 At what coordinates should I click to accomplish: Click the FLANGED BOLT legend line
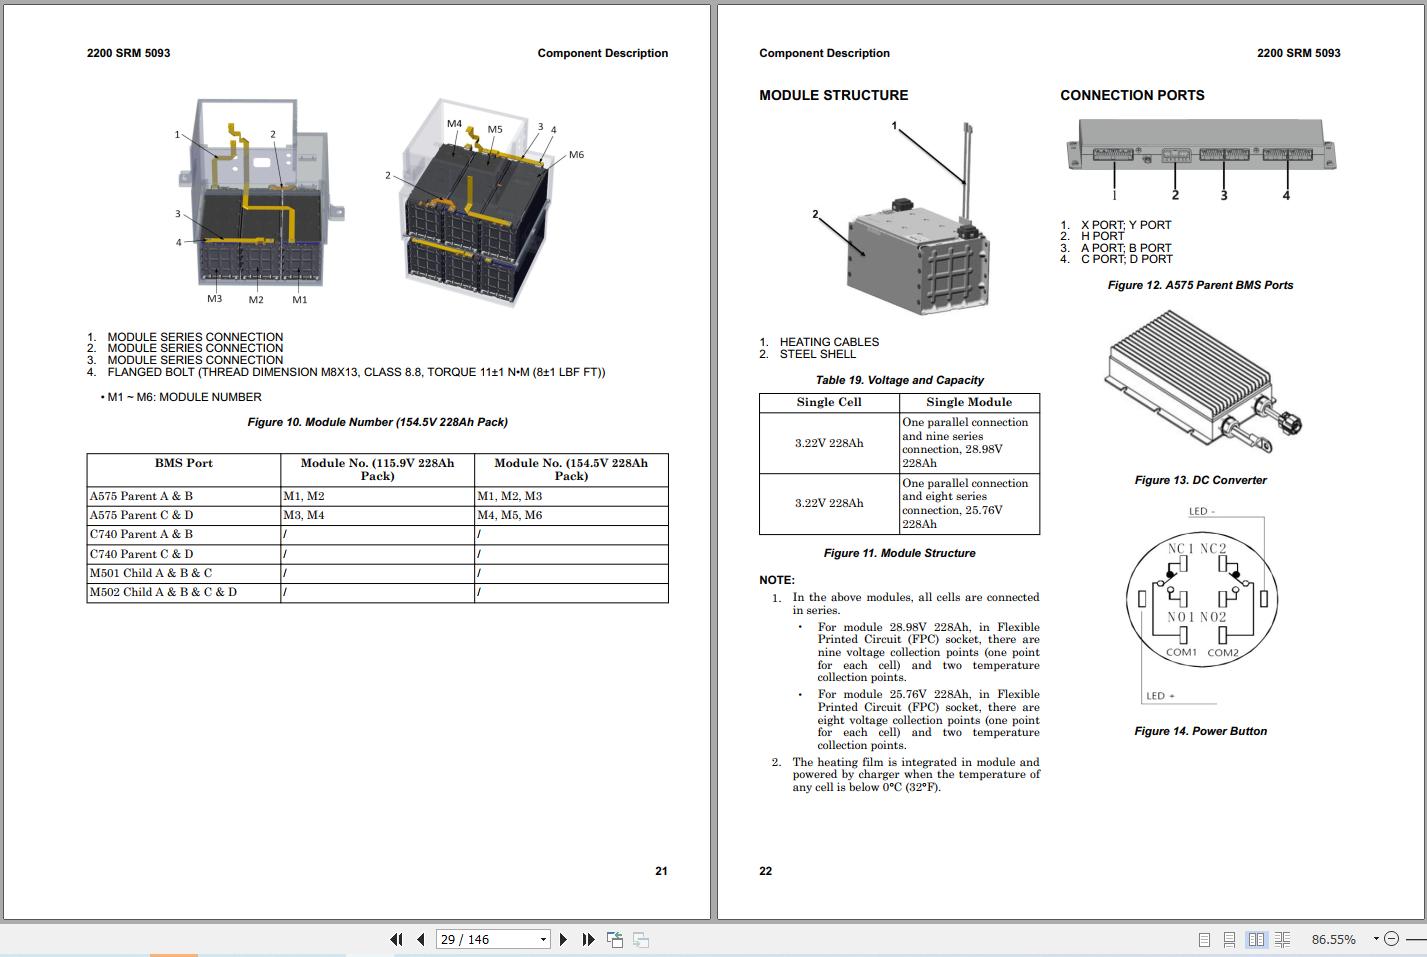(x=356, y=372)
